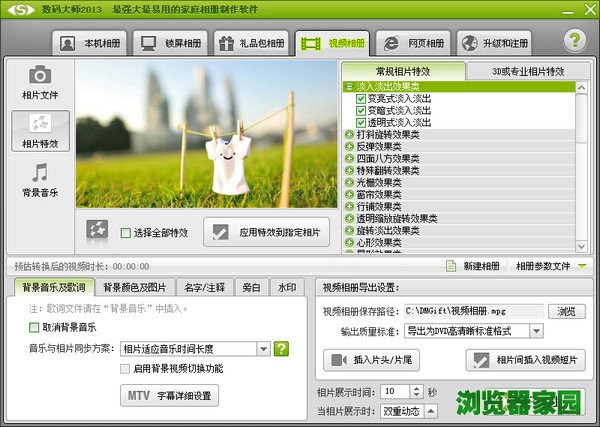
Task: Select the 相片特效 sidebar icon
Action: pyautogui.click(x=40, y=131)
